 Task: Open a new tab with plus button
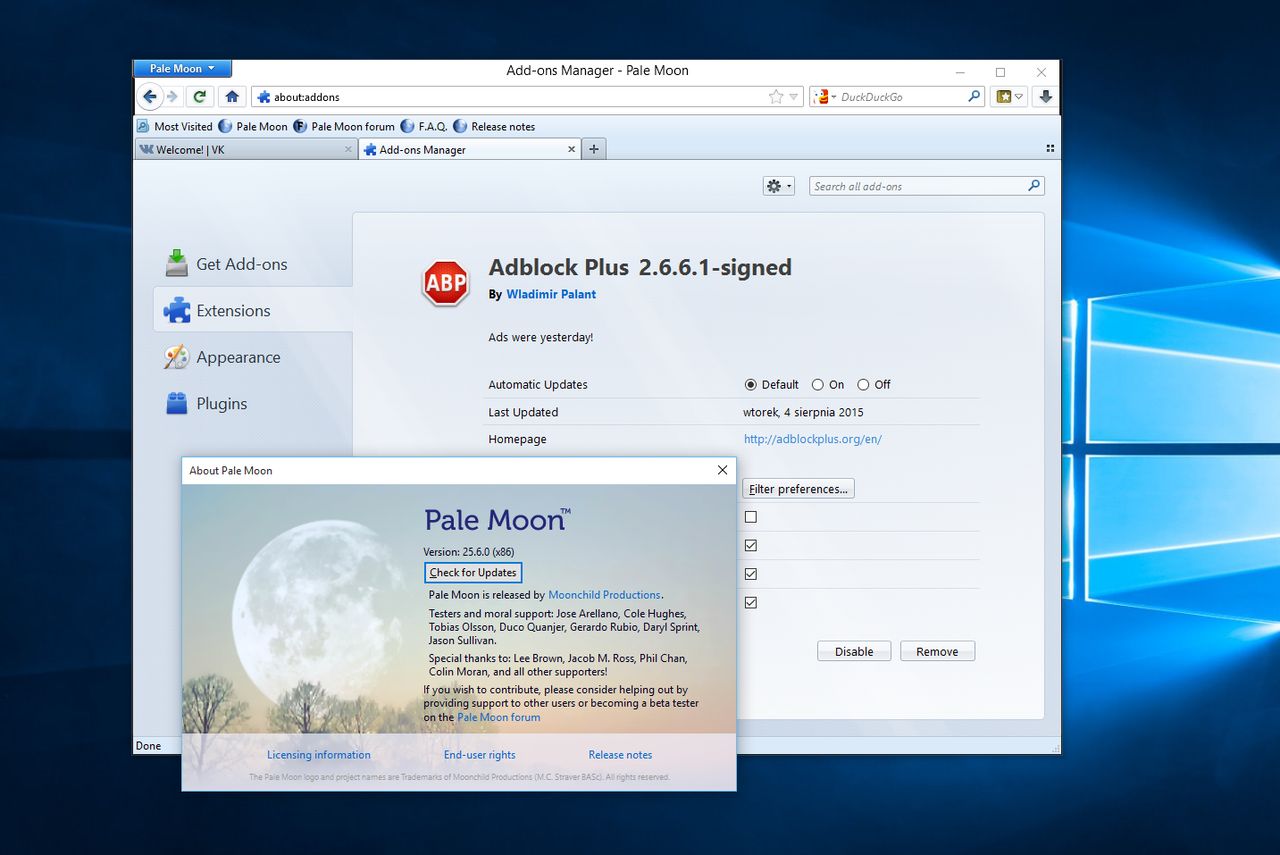594,150
